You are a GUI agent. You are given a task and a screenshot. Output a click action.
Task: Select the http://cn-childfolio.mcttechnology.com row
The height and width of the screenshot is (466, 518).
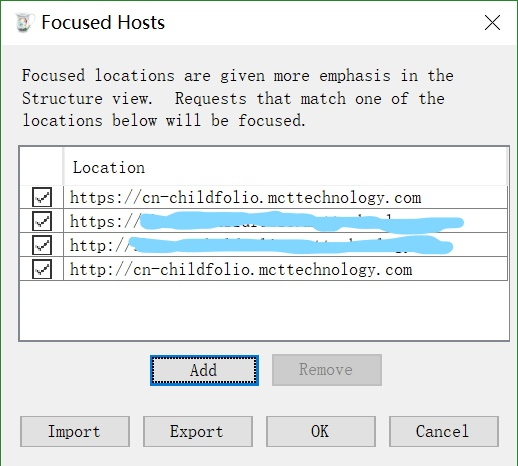pyautogui.click(x=264, y=269)
